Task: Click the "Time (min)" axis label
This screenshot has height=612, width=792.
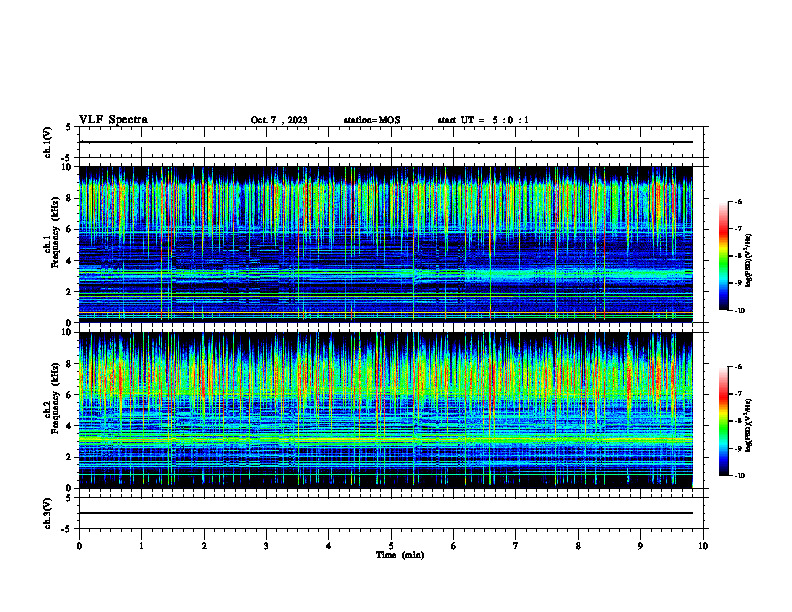Action: [400, 555]
